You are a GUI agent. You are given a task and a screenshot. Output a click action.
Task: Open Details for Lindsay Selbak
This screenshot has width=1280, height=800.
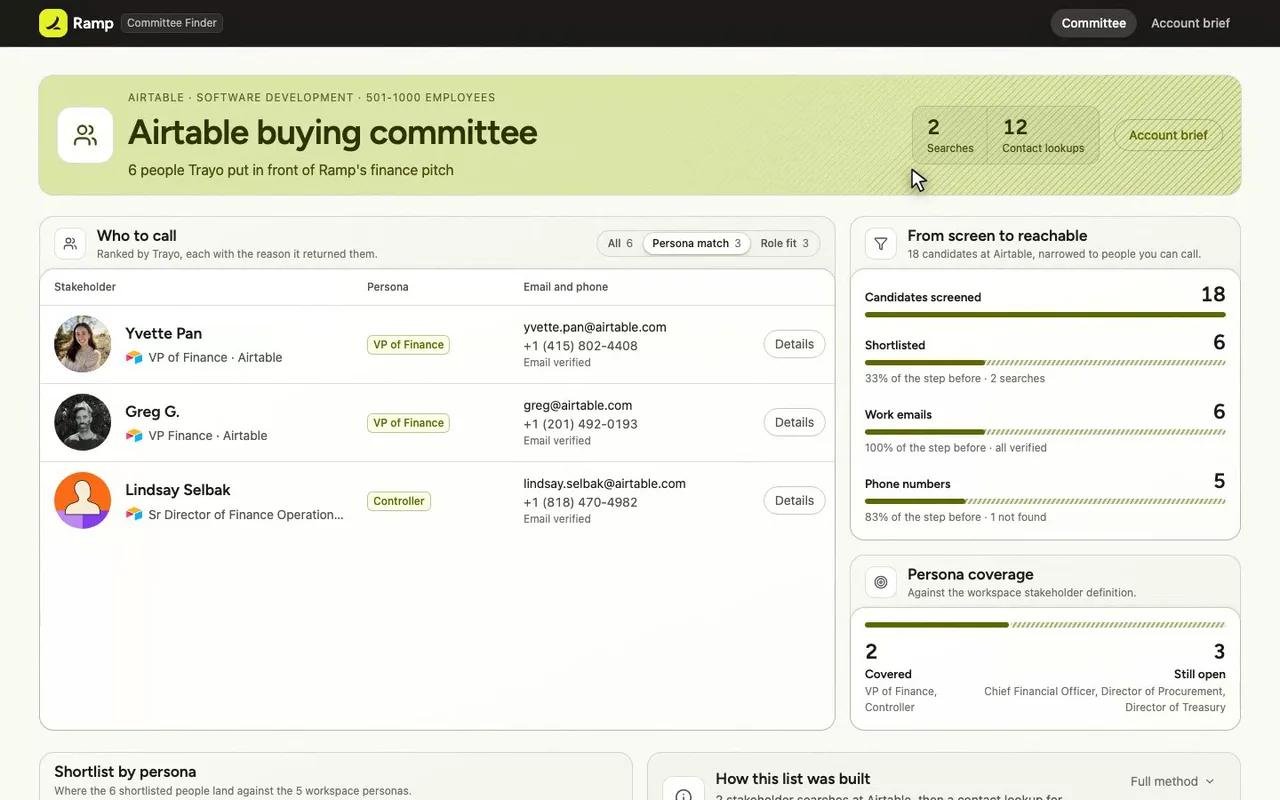794,500
